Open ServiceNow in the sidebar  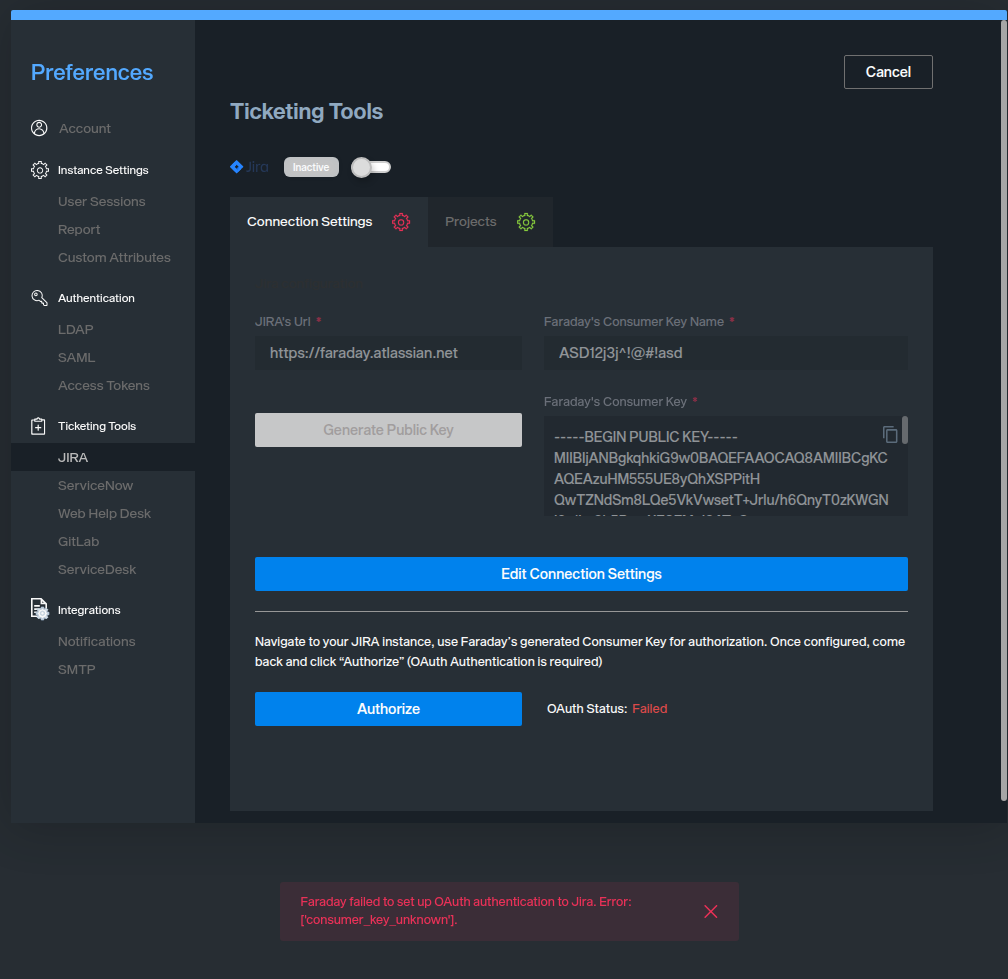click(x=95, y=486)
